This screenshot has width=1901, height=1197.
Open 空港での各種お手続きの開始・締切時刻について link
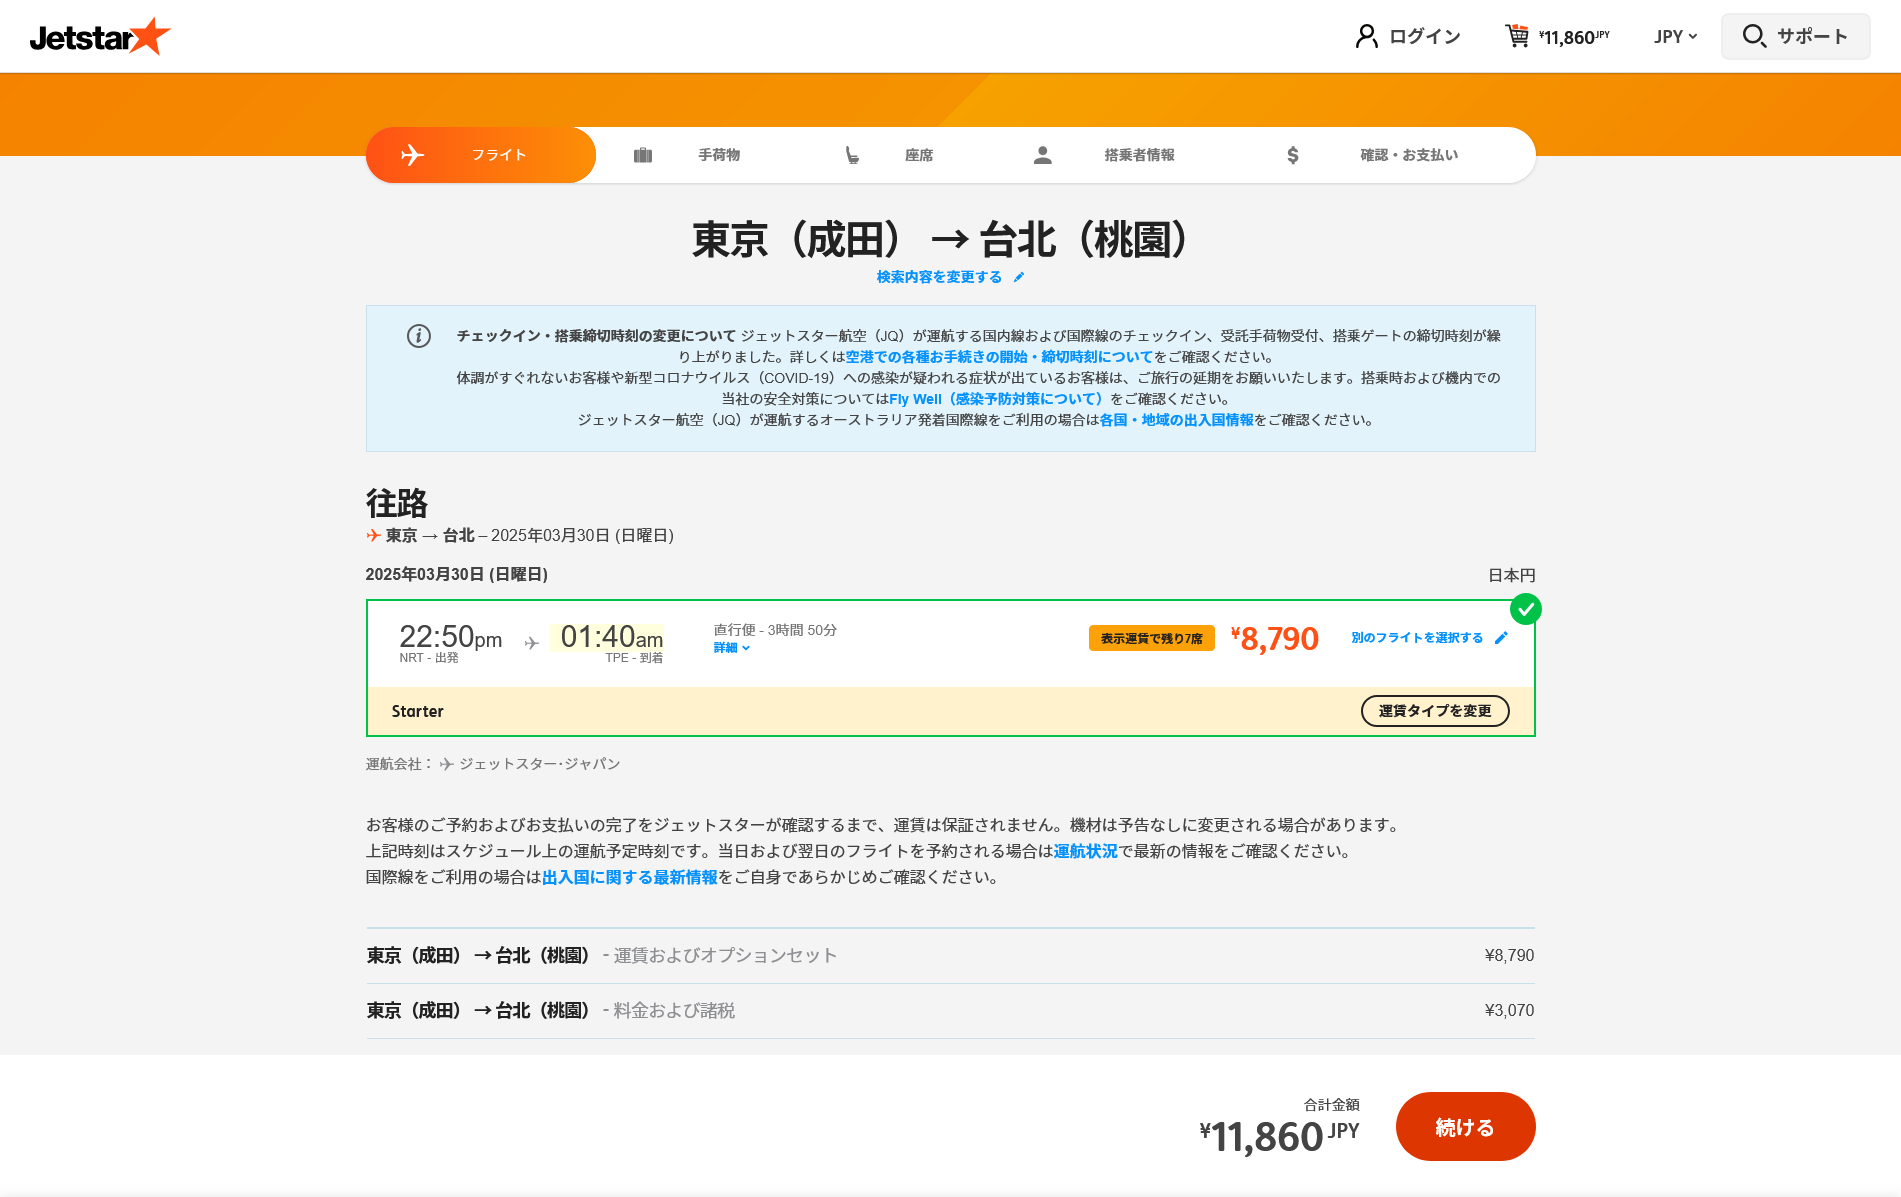pyautogui.click(x=999, y=357)
